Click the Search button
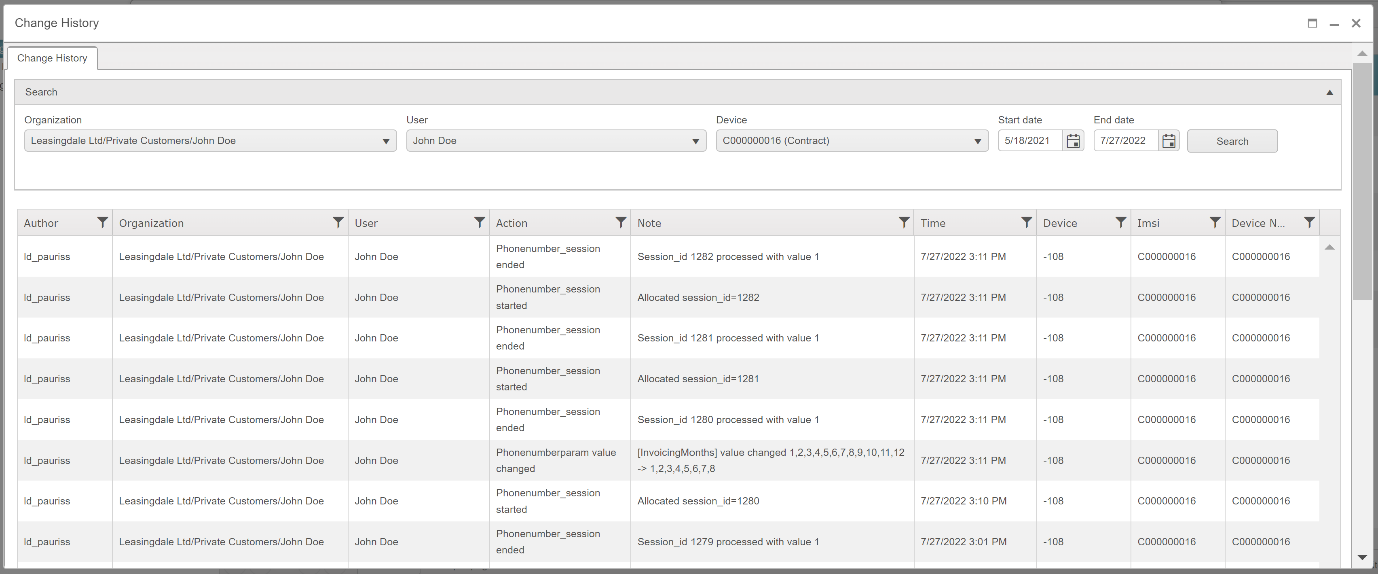Viewport: 1378px width, 574px height. (1231, 141)
